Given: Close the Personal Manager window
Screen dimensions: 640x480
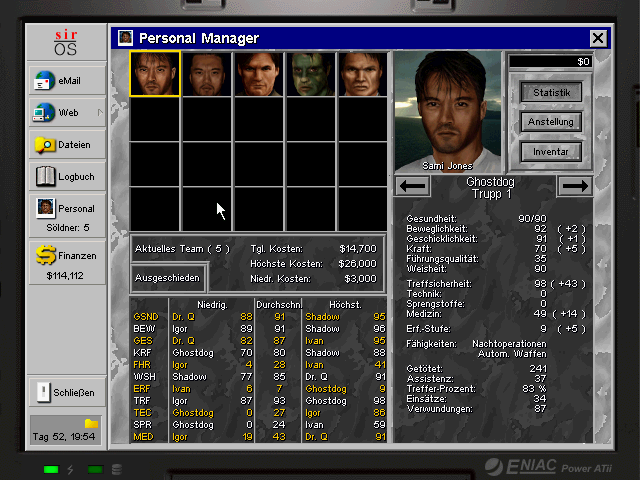Looking at the screenshot, I should click(598, 38).
